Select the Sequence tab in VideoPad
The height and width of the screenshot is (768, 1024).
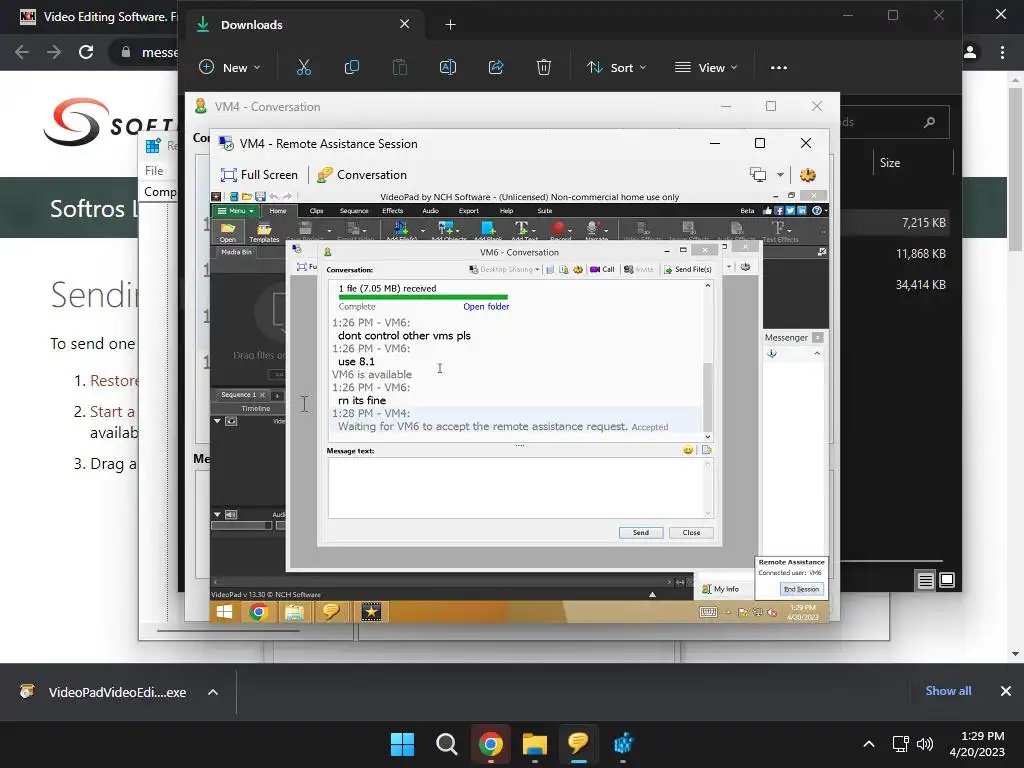[x=354, y=211]
